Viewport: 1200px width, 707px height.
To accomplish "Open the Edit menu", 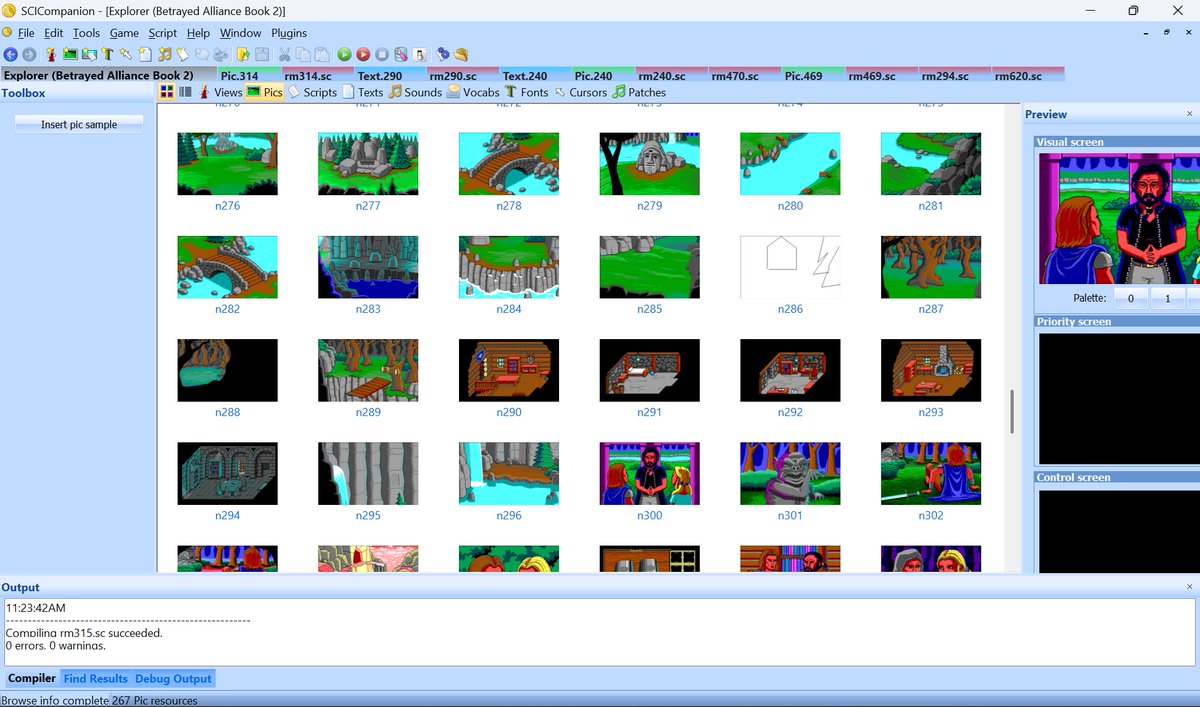I will pos(53,33).
